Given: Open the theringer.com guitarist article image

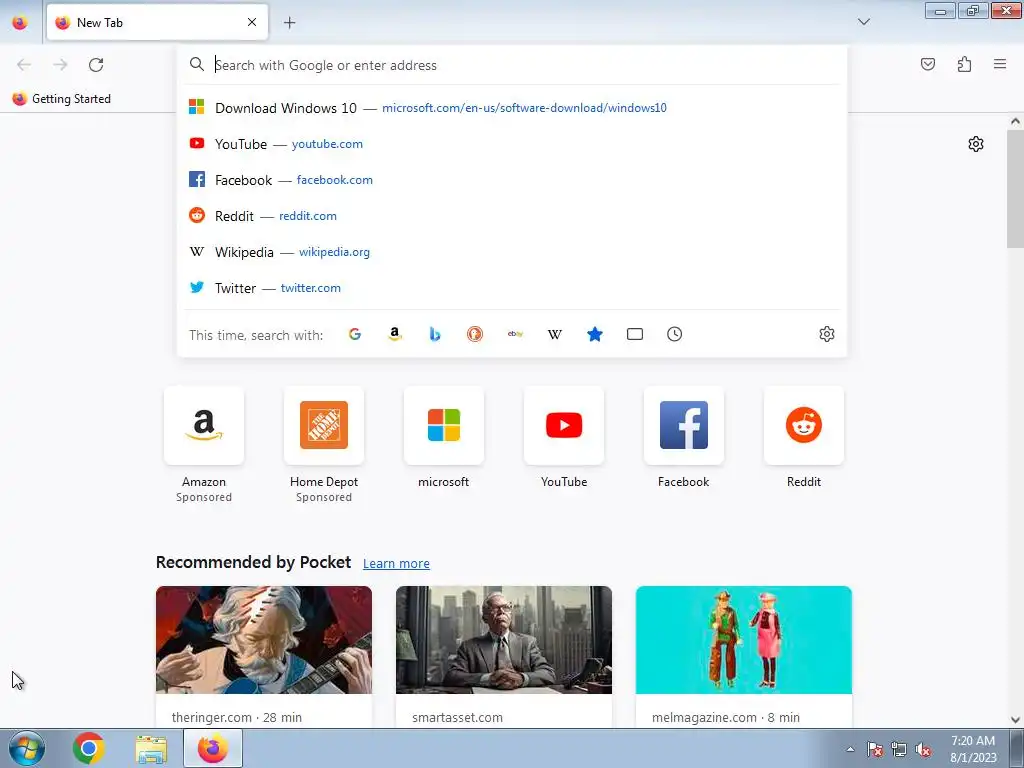Looking at the screenshot, I should click(264, 640).
